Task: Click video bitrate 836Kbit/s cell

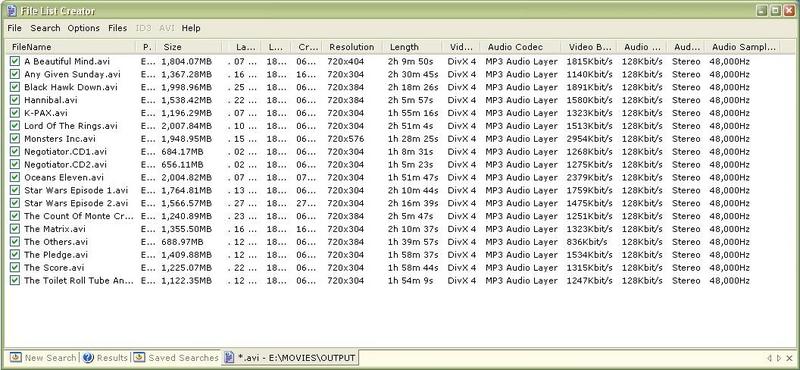Action: click(x=587, y=242)
